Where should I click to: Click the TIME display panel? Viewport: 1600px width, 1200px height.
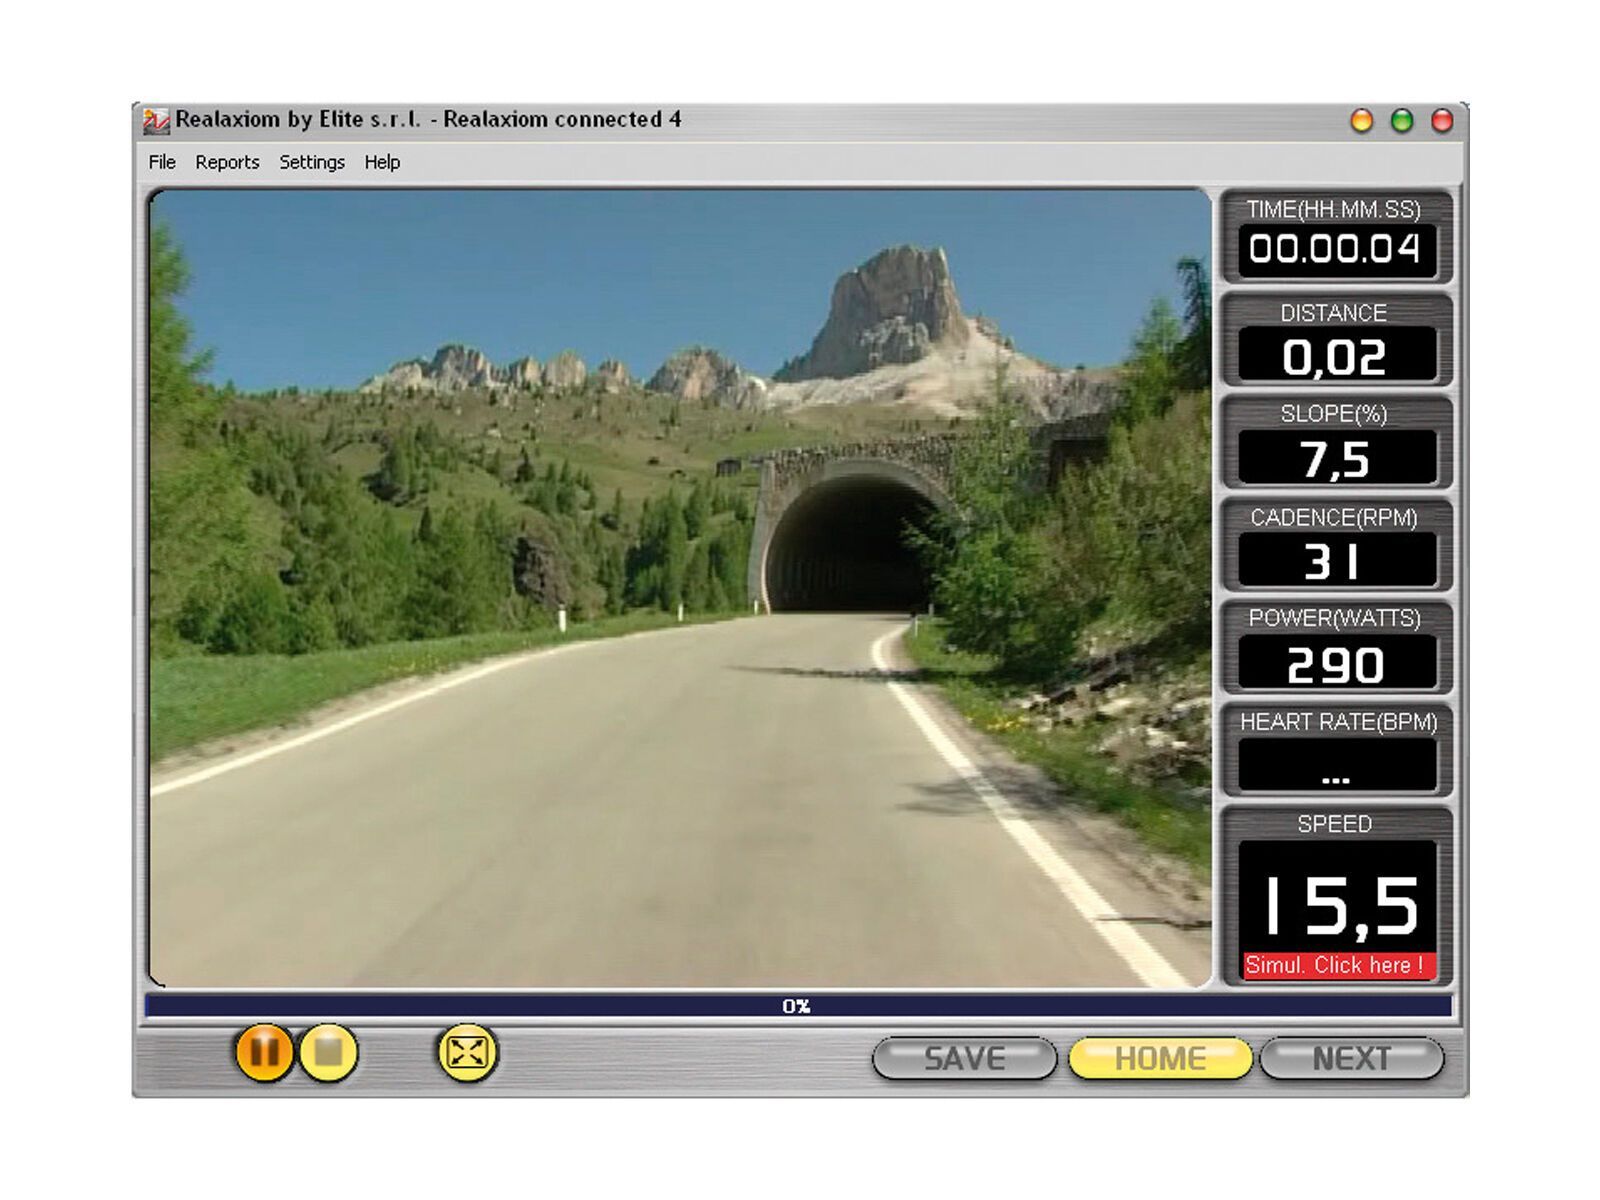[1337, 248]
